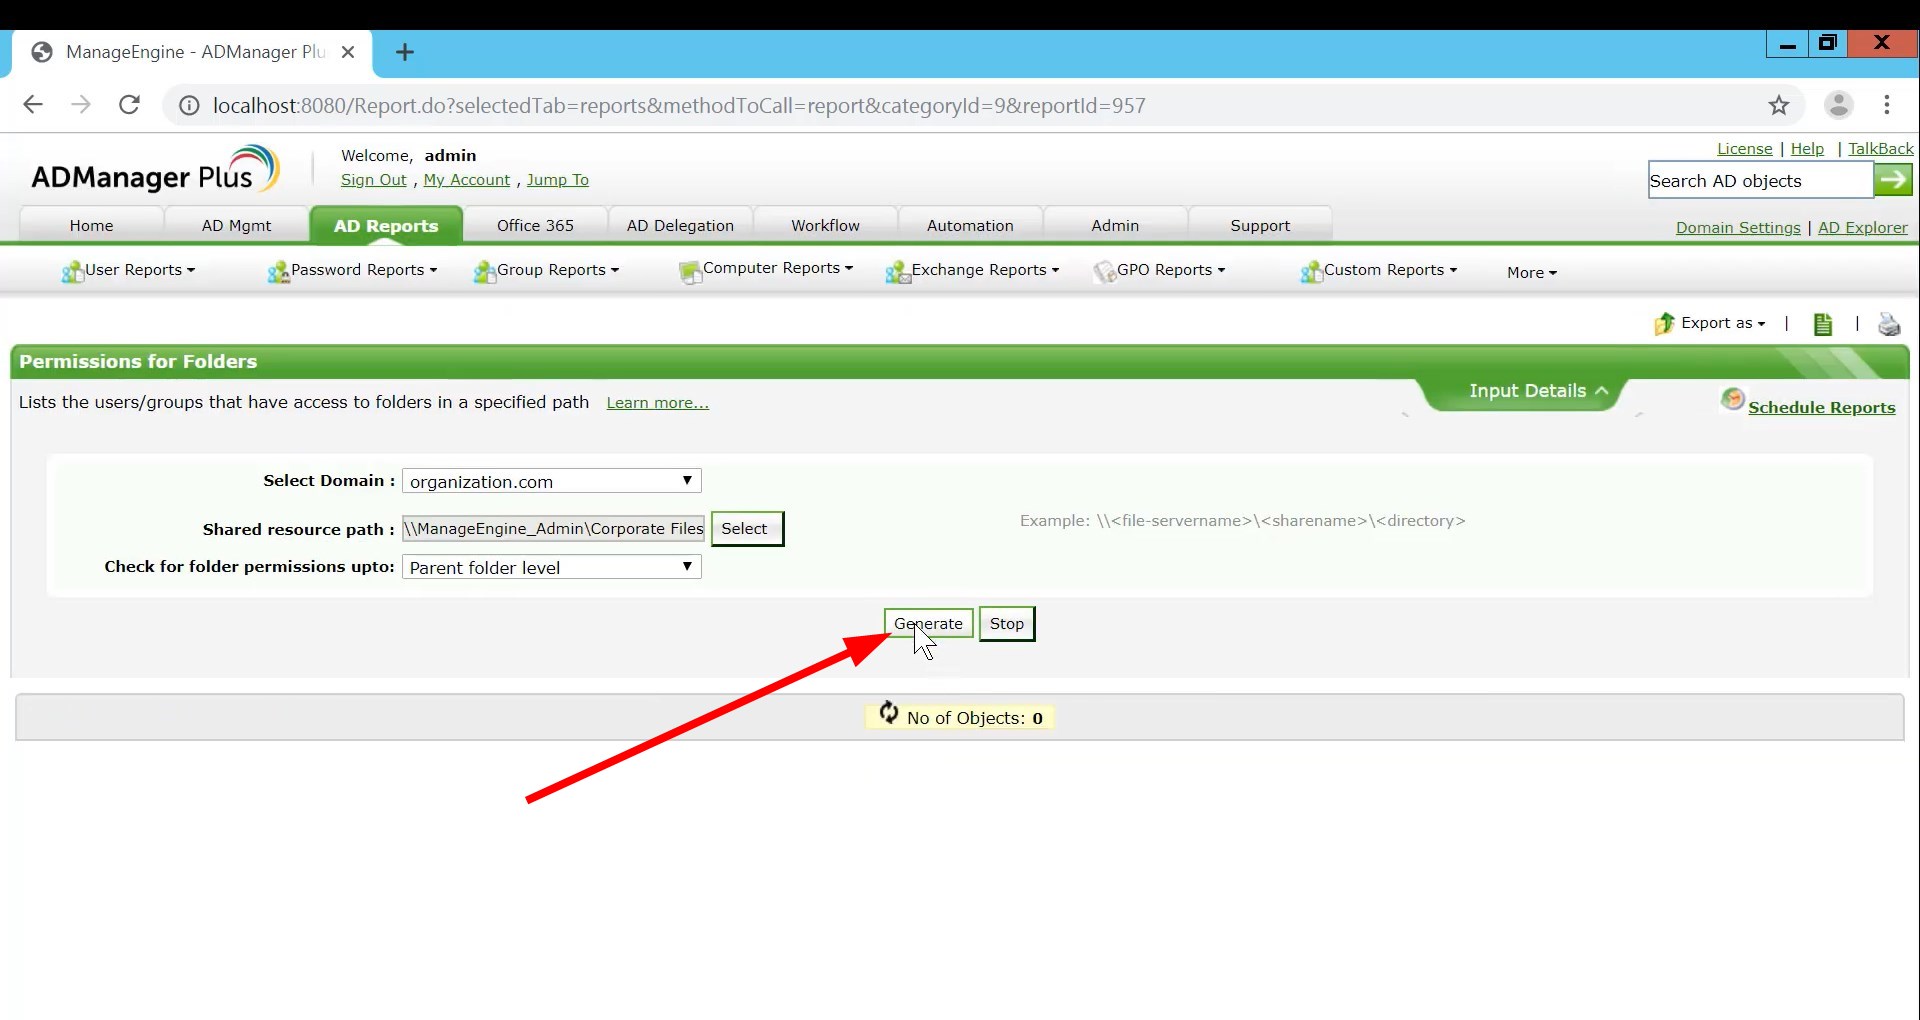Screen dimensions: 1920x1020
Task: Open the Schedule Reports clock icon
Action: (x=1733, y=401)
